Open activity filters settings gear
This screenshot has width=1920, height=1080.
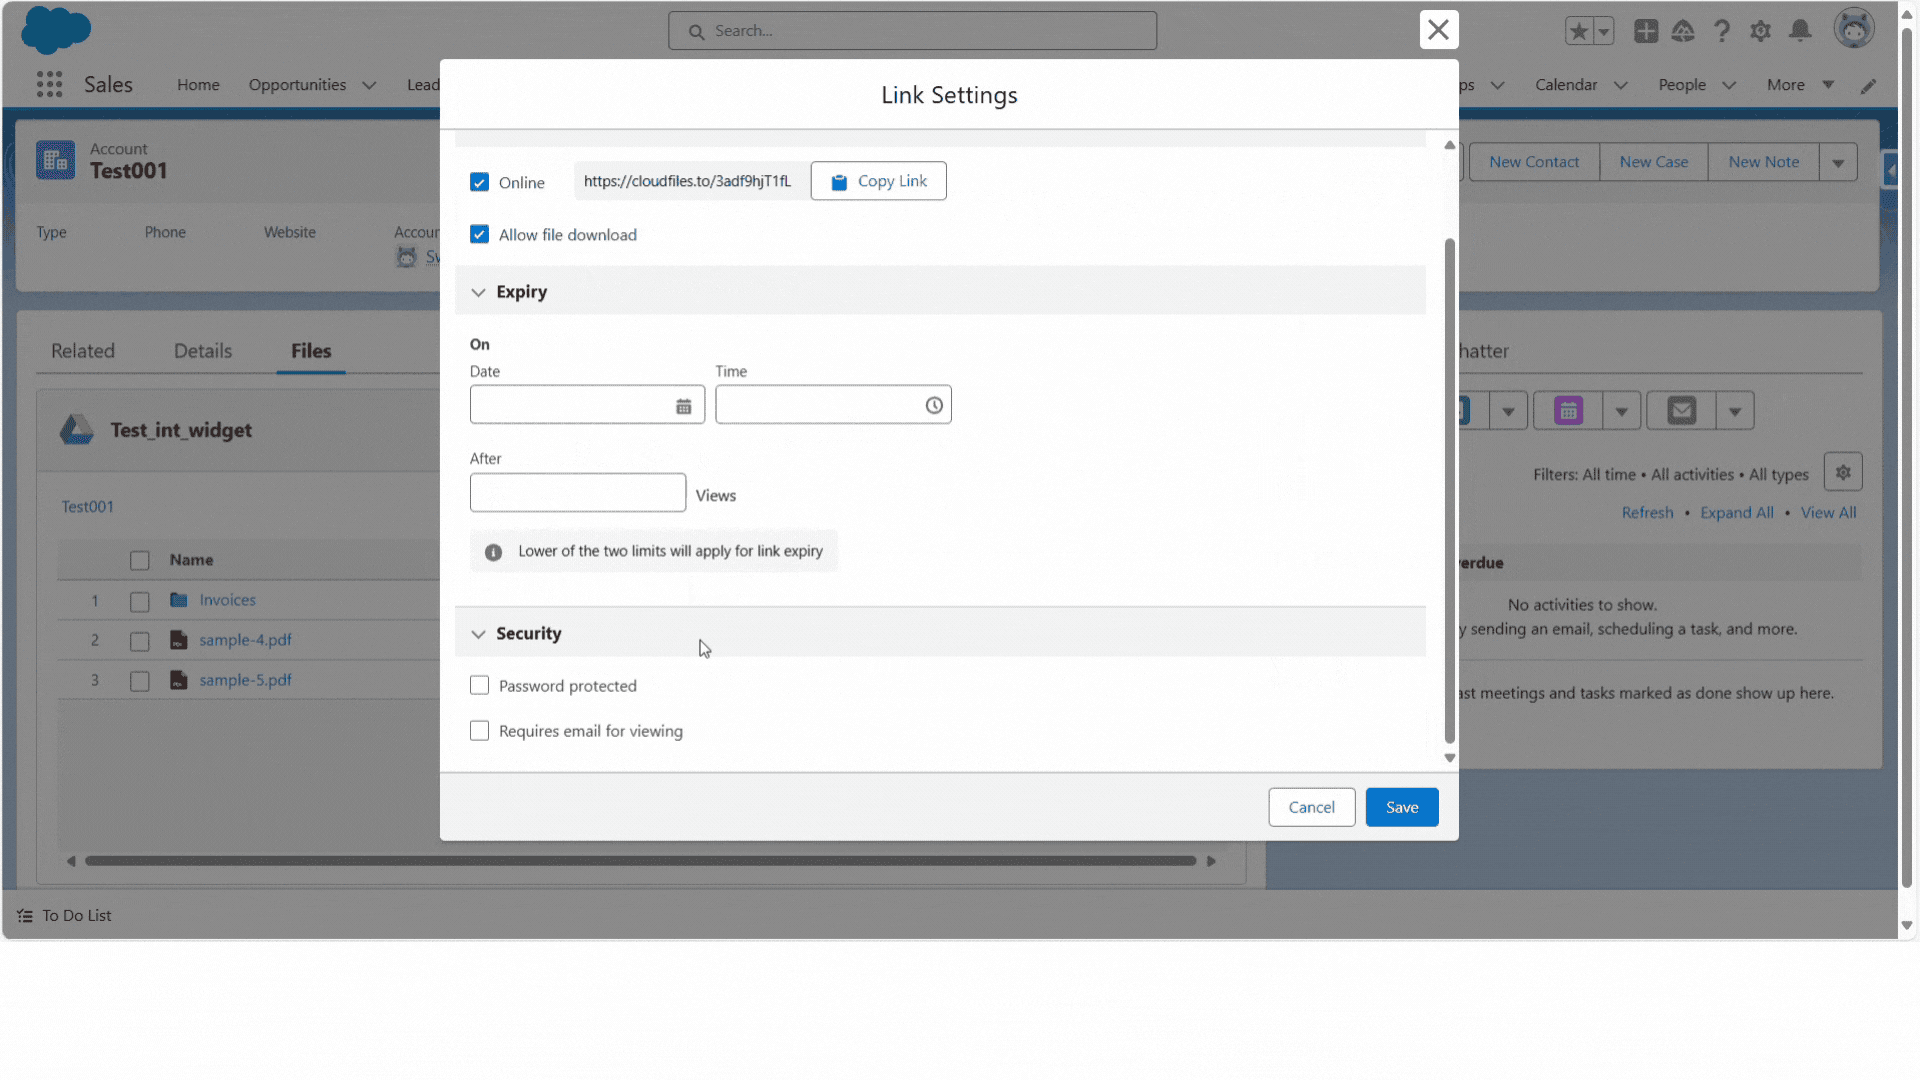click(1843, 471)
